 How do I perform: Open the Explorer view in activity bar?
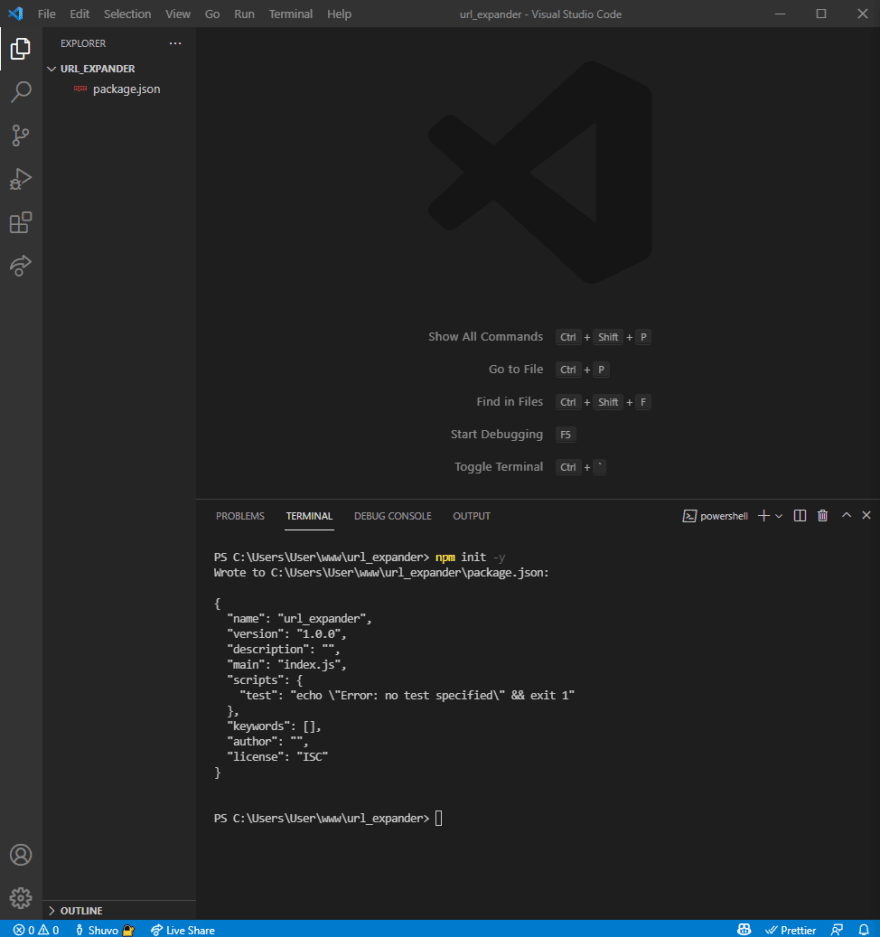[21, 49]
